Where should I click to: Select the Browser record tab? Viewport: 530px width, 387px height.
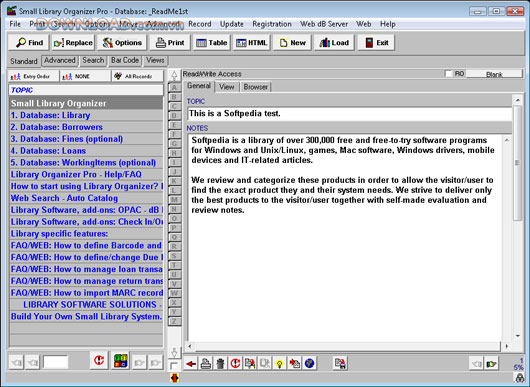256,87
